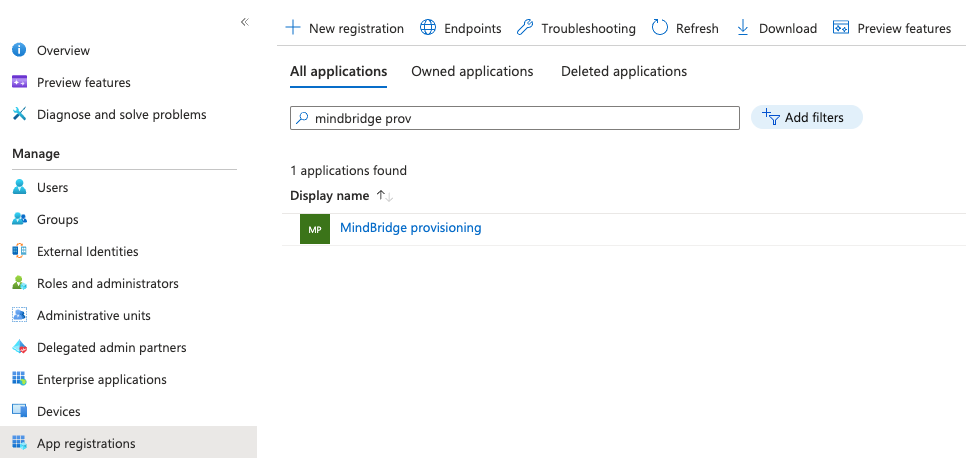The width and height of the screenshot is (966, 465).
Task: Click the Download arrow icon
Action: click(743, 28)
